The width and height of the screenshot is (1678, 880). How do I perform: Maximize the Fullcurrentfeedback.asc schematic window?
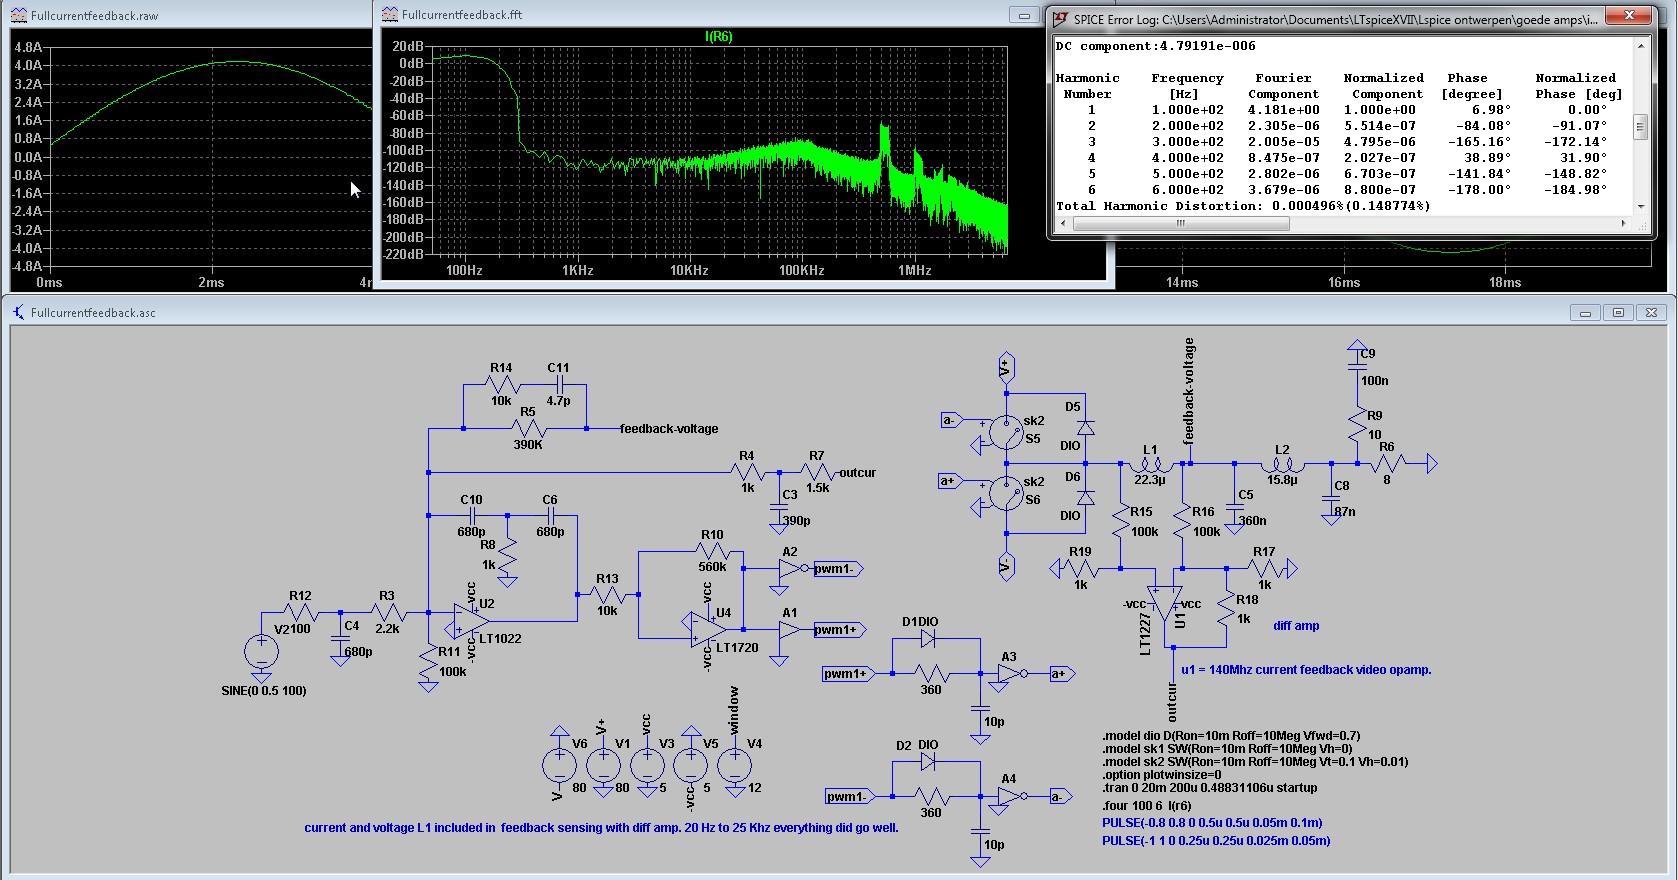coord(1618,313)
